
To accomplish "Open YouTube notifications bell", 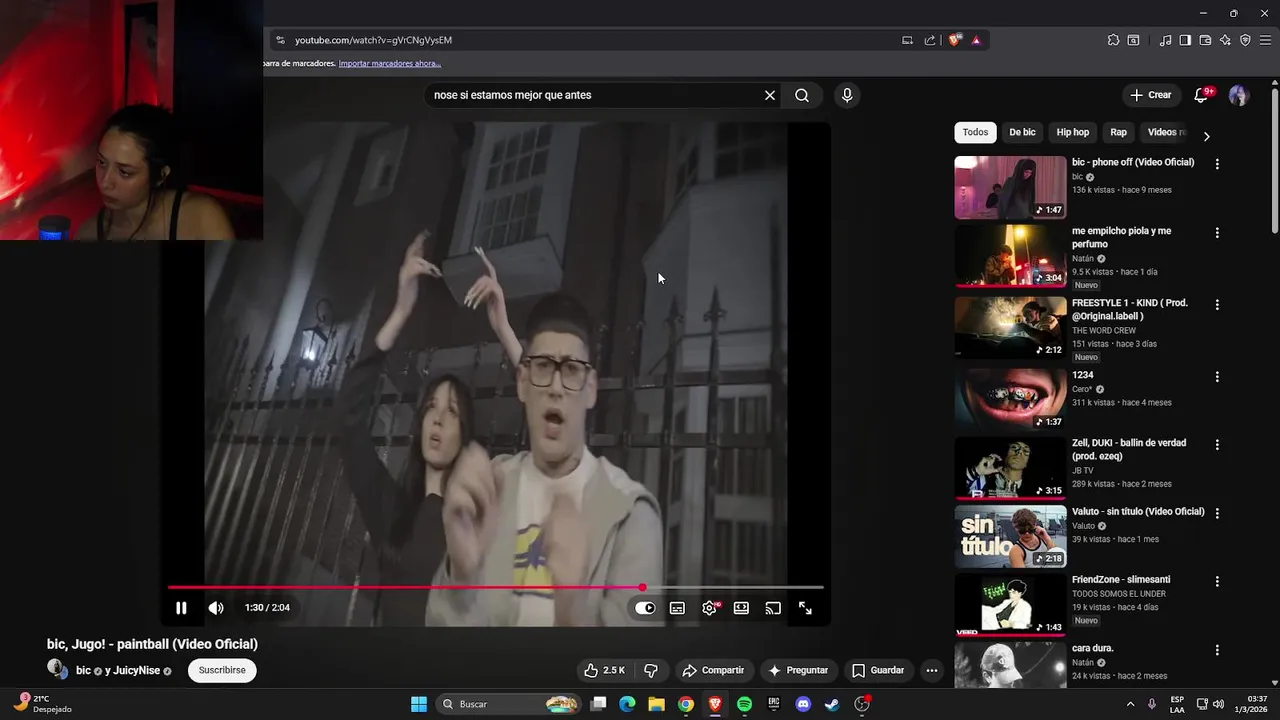I will tap(1202, 95).
